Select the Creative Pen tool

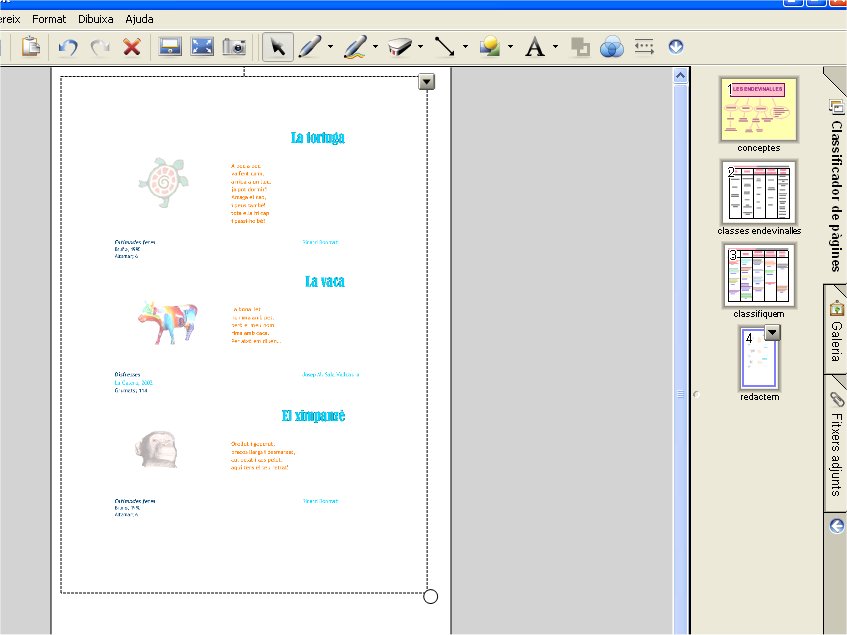[x=355, y=47]
